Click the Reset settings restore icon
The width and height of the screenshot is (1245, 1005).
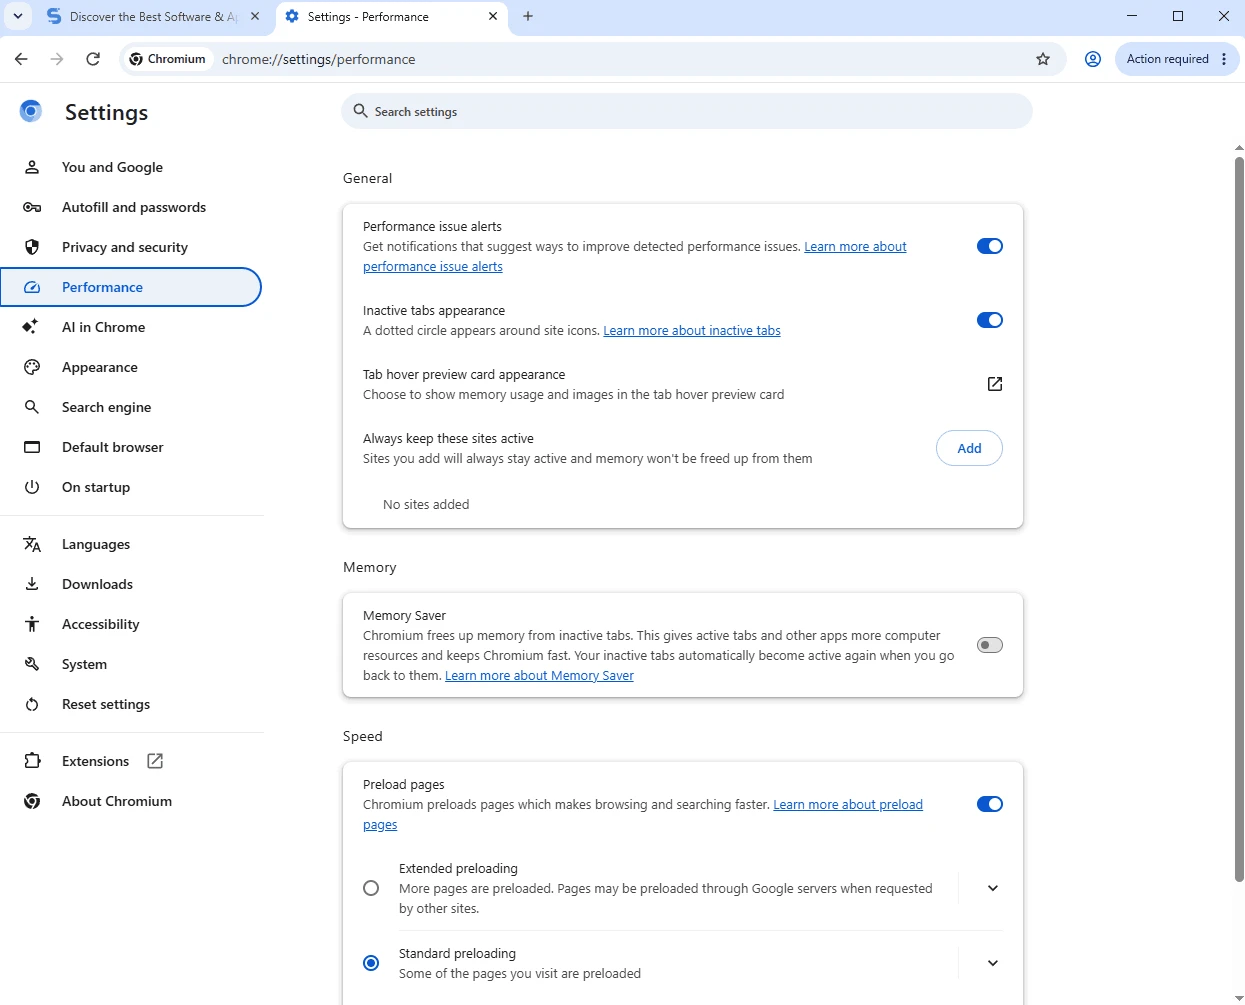[32, 704]
